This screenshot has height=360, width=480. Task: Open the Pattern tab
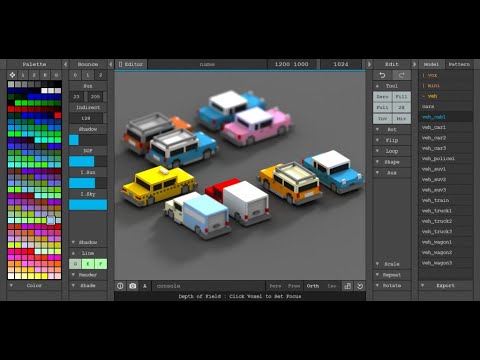tap(459, 64)
